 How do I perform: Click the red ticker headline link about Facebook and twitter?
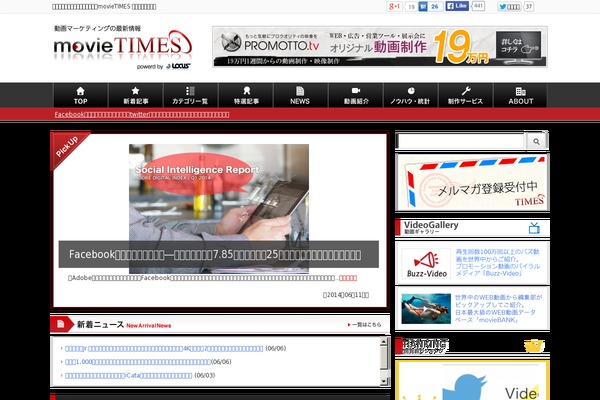point(142,114)
